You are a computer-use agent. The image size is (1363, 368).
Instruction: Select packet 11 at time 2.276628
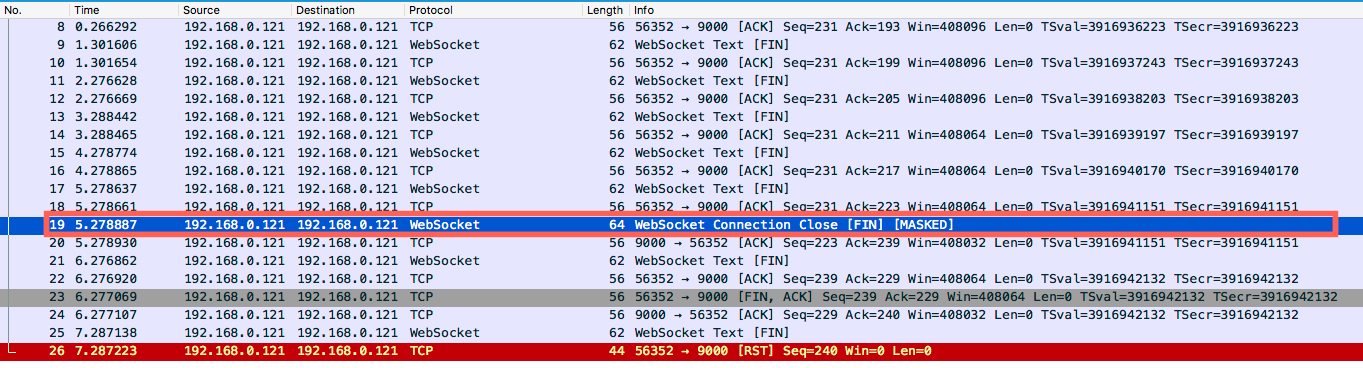coord(681,80)
